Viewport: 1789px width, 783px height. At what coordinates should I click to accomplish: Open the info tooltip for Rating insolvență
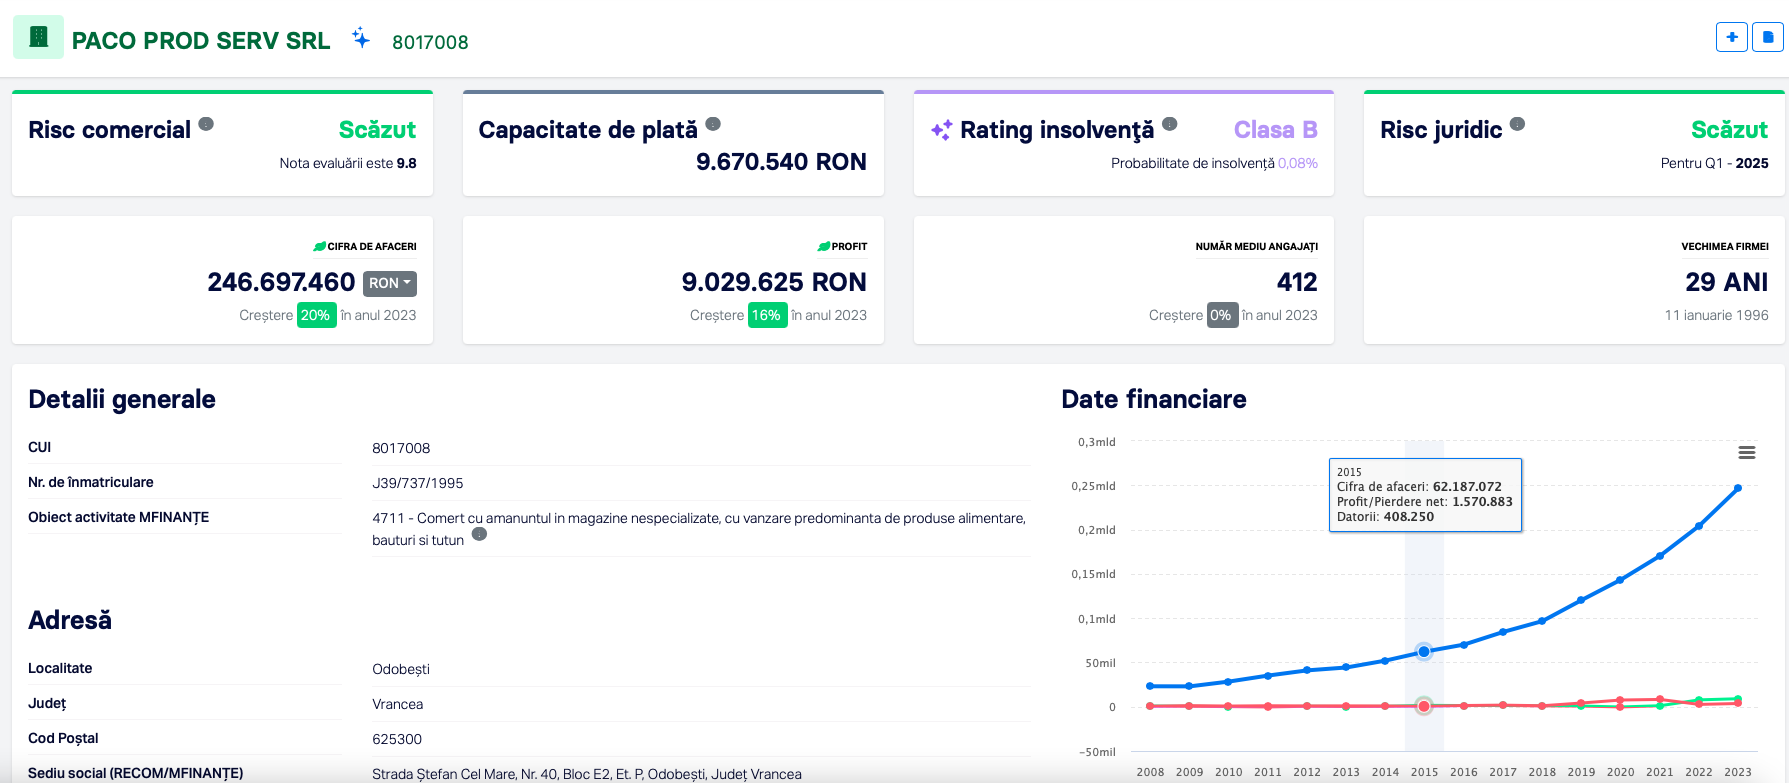click(1170, 124)
